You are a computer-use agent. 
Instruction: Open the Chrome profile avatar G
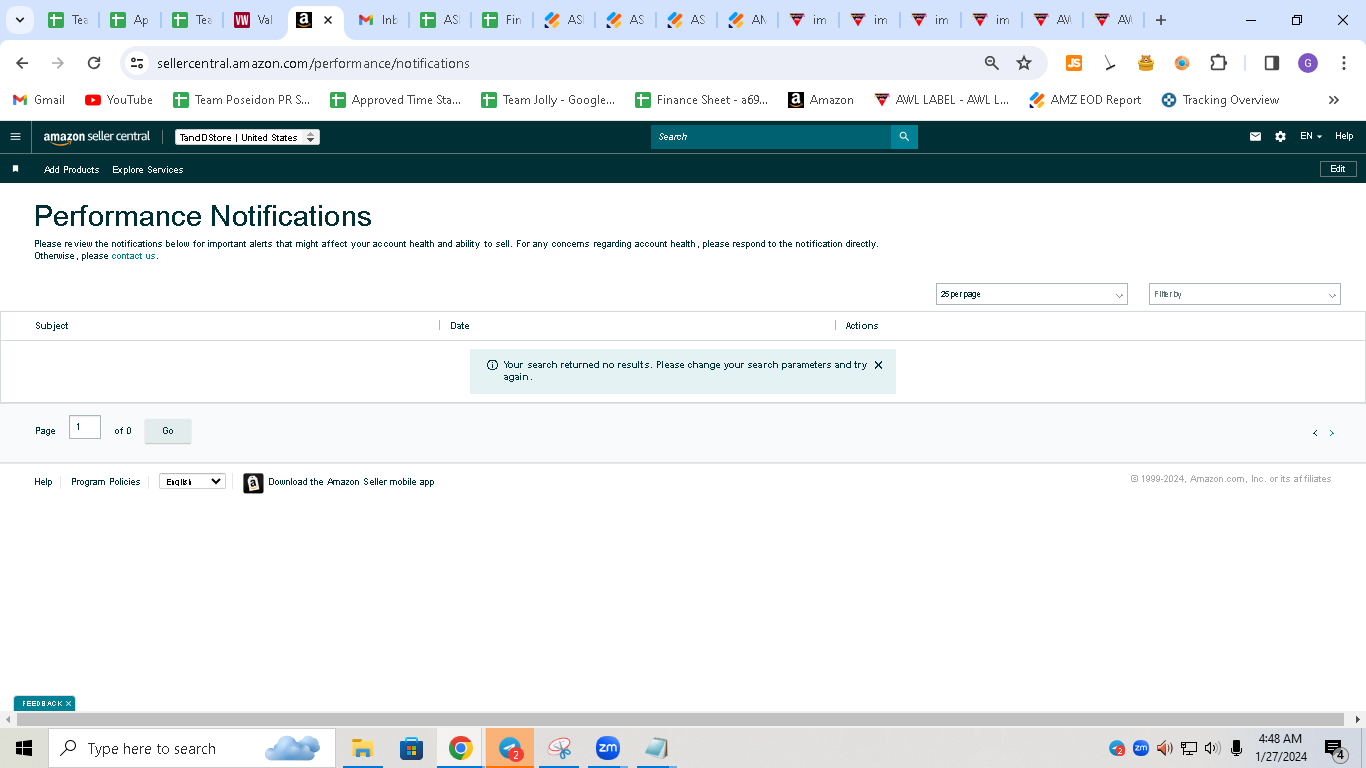pyautogui.click(x=1308, y=63)
